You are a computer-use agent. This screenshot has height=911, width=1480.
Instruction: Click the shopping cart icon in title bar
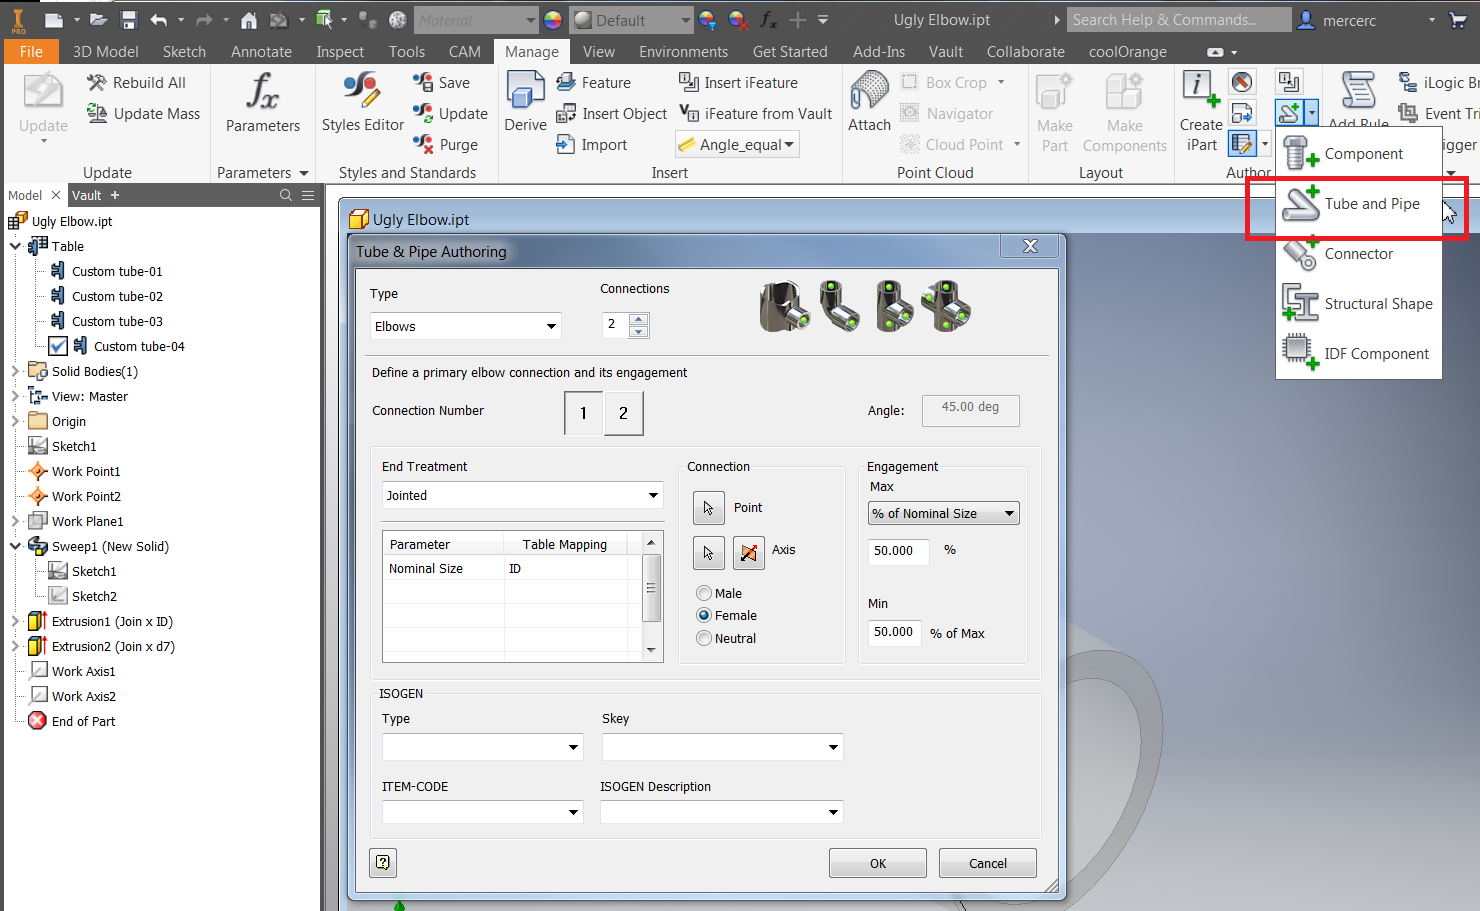1458,20
